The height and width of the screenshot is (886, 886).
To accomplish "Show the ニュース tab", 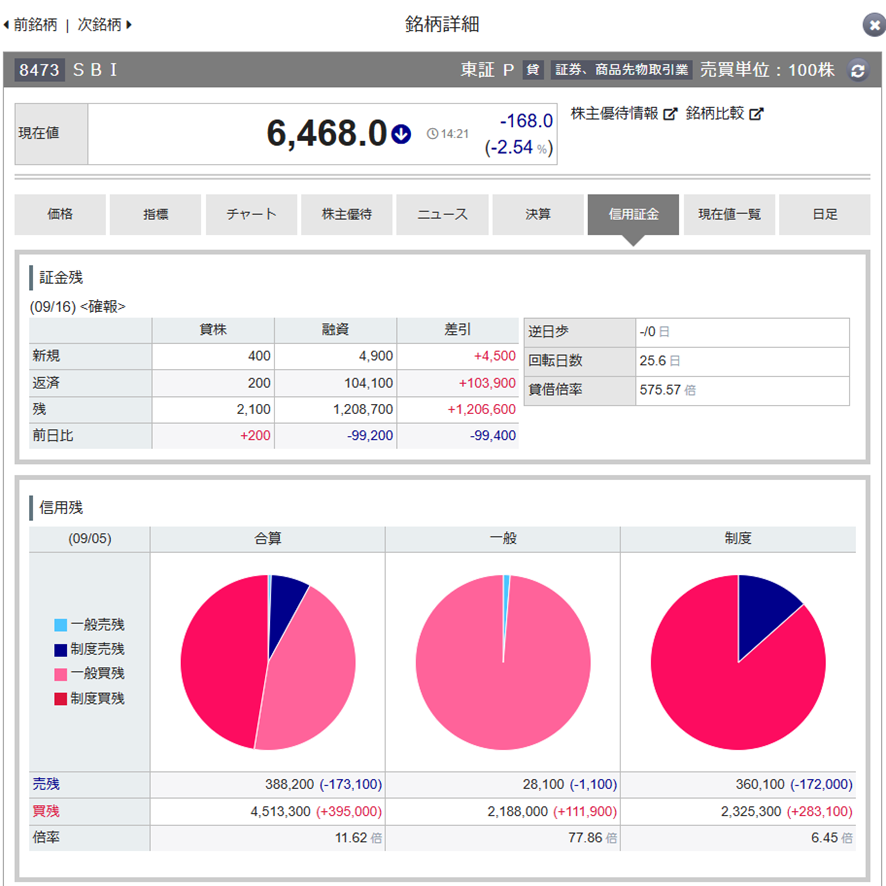I will 442,214.
